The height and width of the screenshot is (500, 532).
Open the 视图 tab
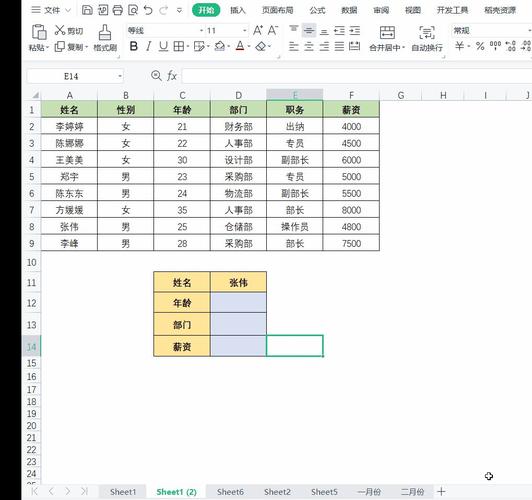click(x=413, y=10)
